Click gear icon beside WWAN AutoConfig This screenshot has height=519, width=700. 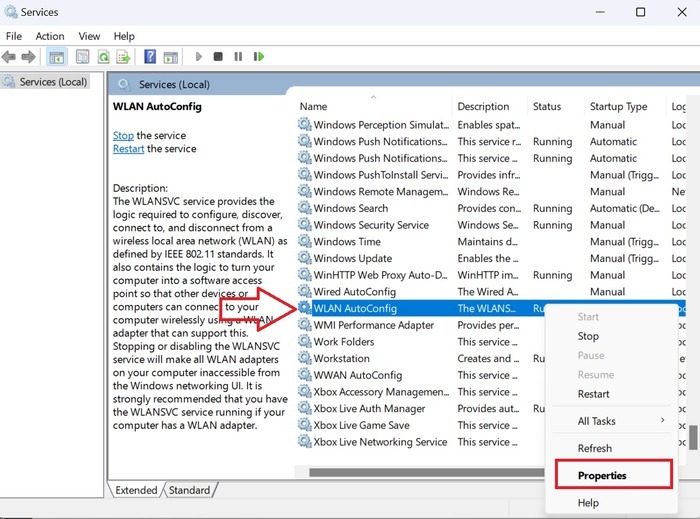(304, 375)
